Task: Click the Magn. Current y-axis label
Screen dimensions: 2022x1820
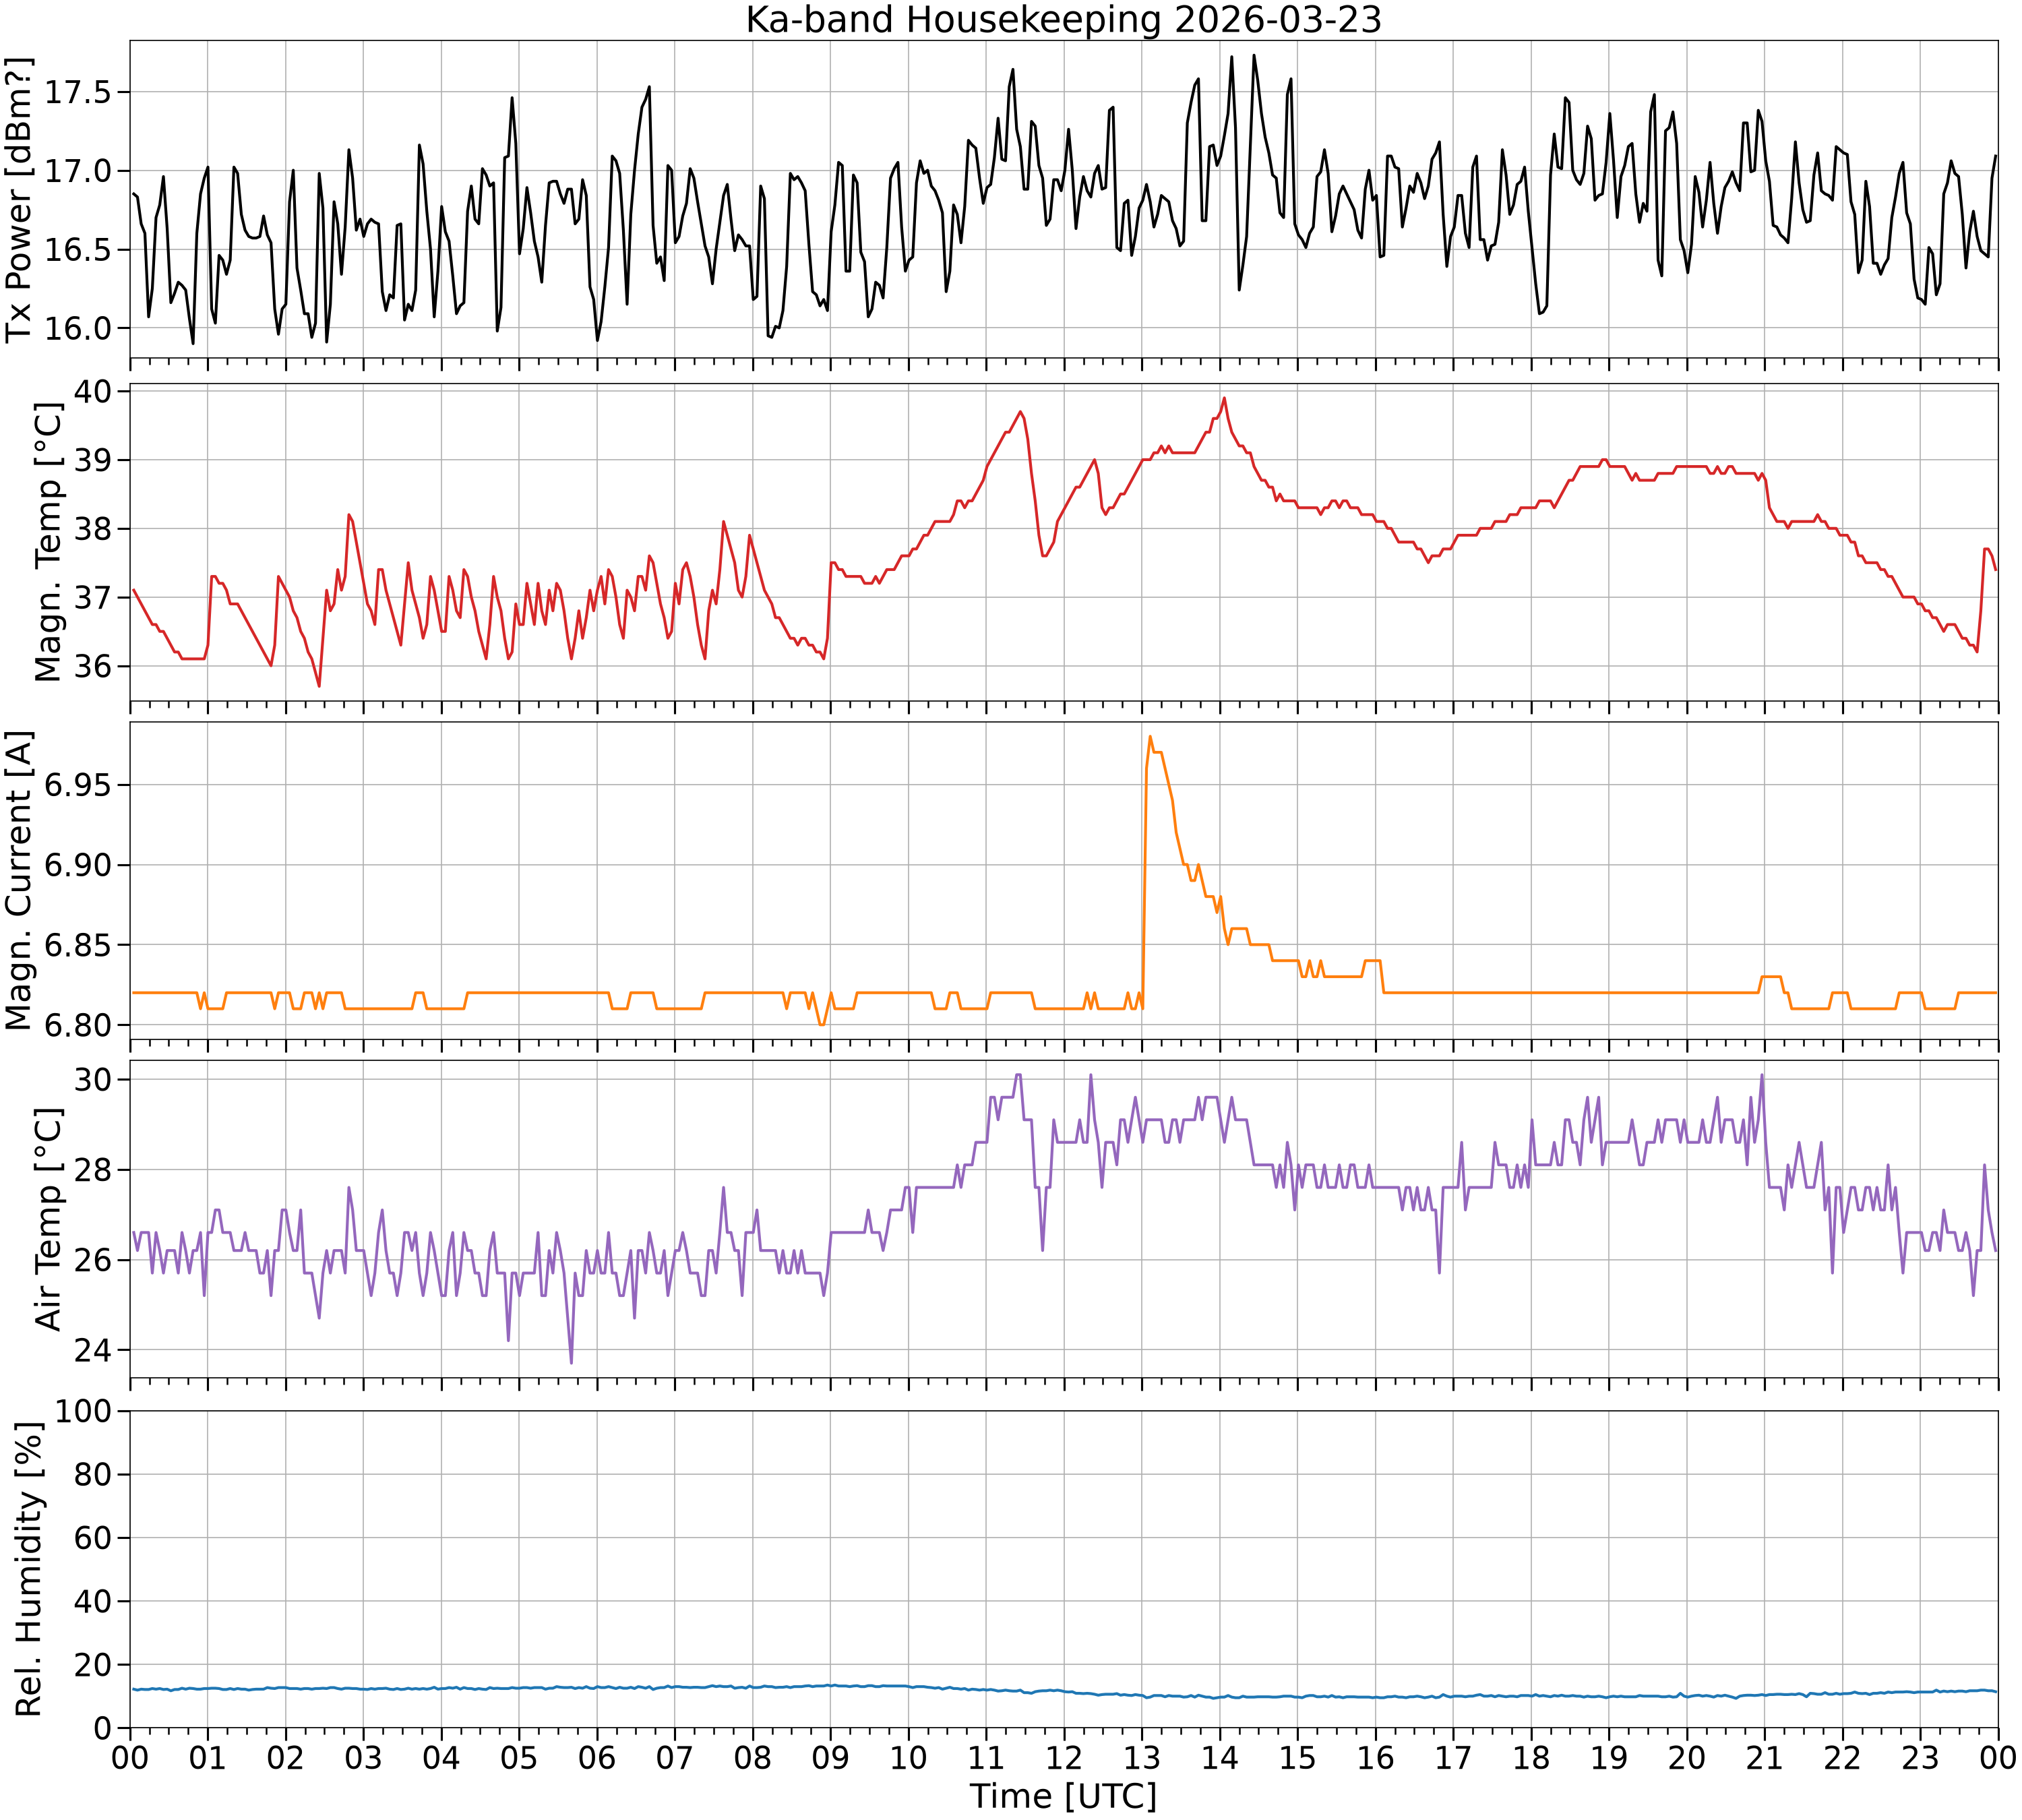Action: pyautogui.click(x=20, y=881)
